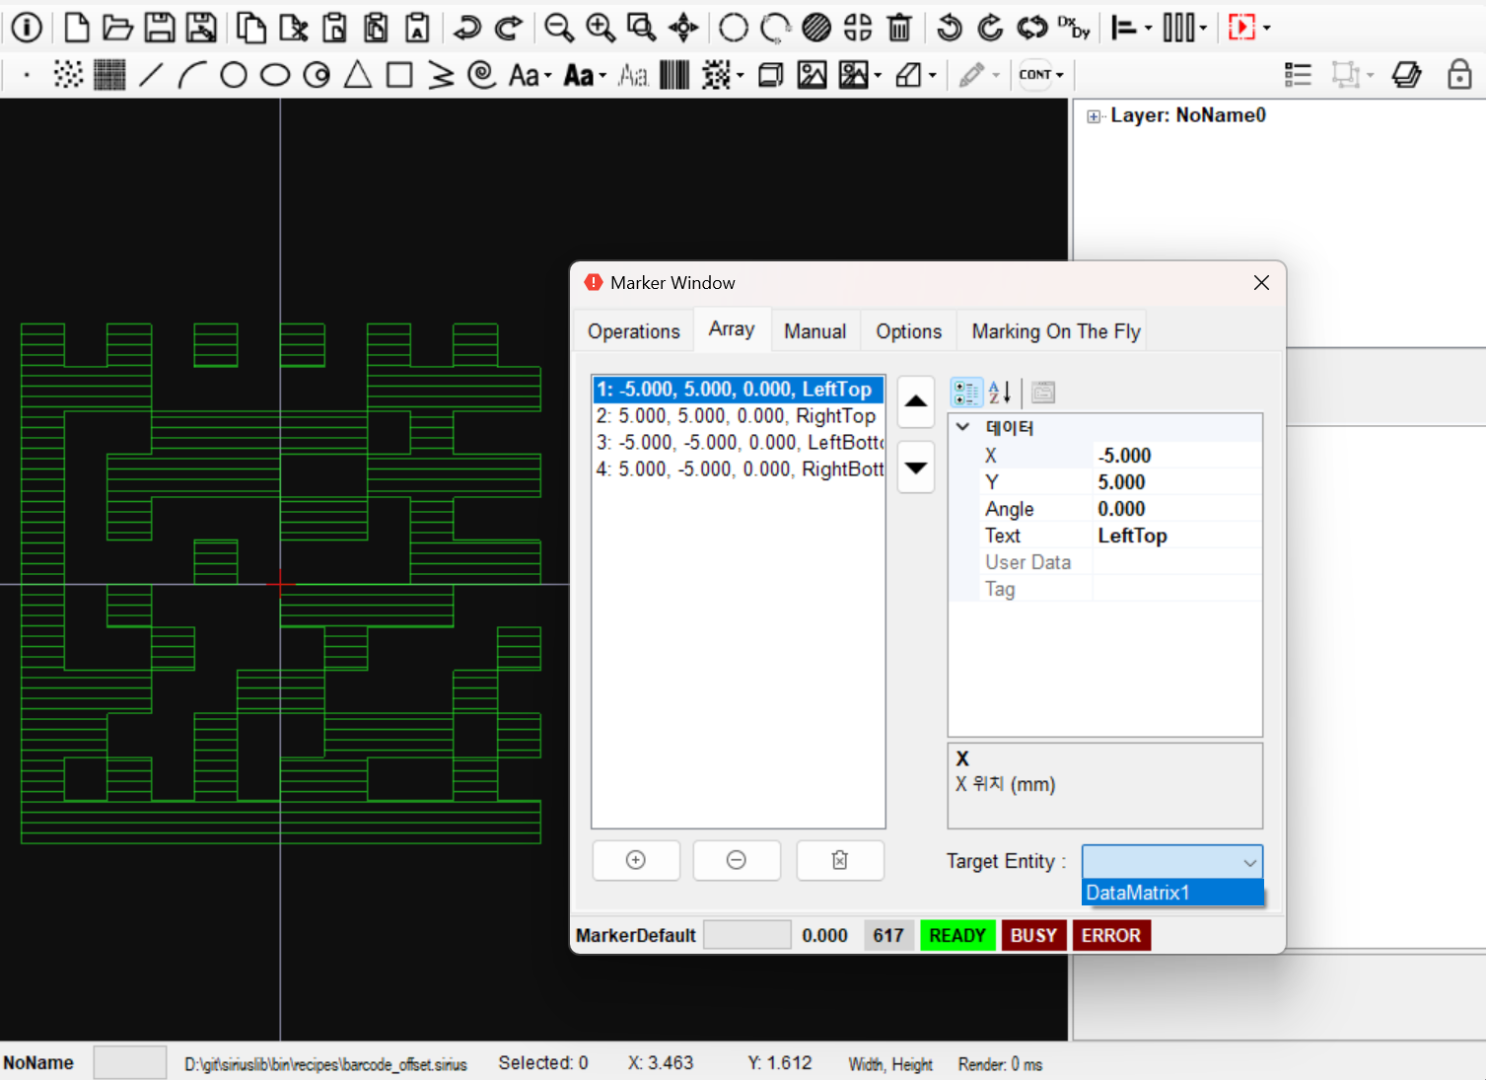The image size is (1486, 1080).
Task: Click the BUSY status indicator
Action: coord(1034,936)
